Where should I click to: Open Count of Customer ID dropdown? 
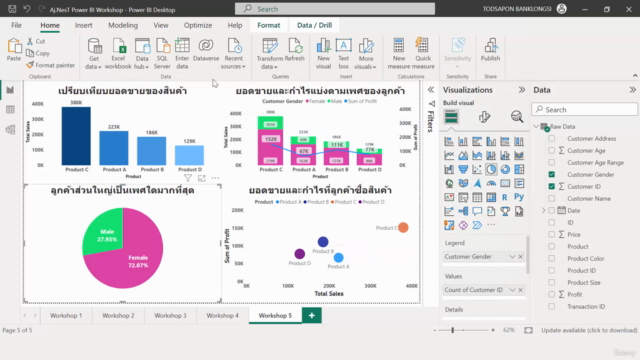512,290
